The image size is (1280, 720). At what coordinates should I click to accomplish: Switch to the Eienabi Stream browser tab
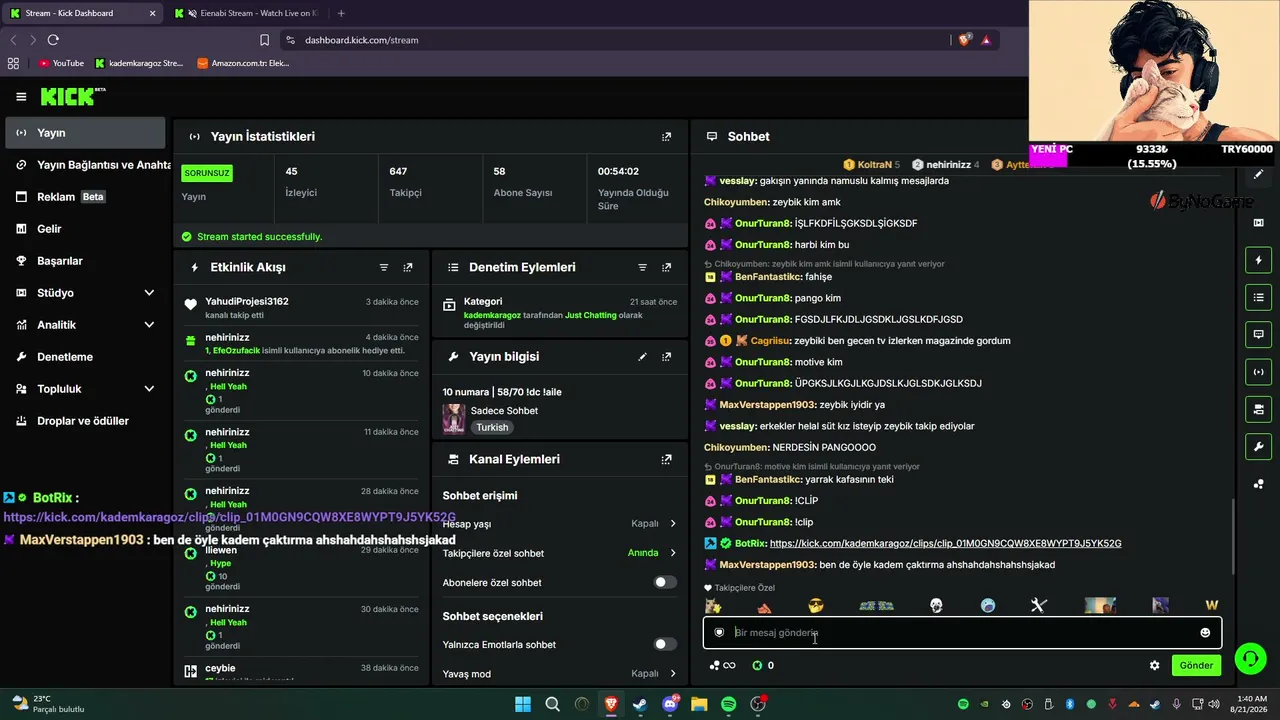[x=246, y=13]
